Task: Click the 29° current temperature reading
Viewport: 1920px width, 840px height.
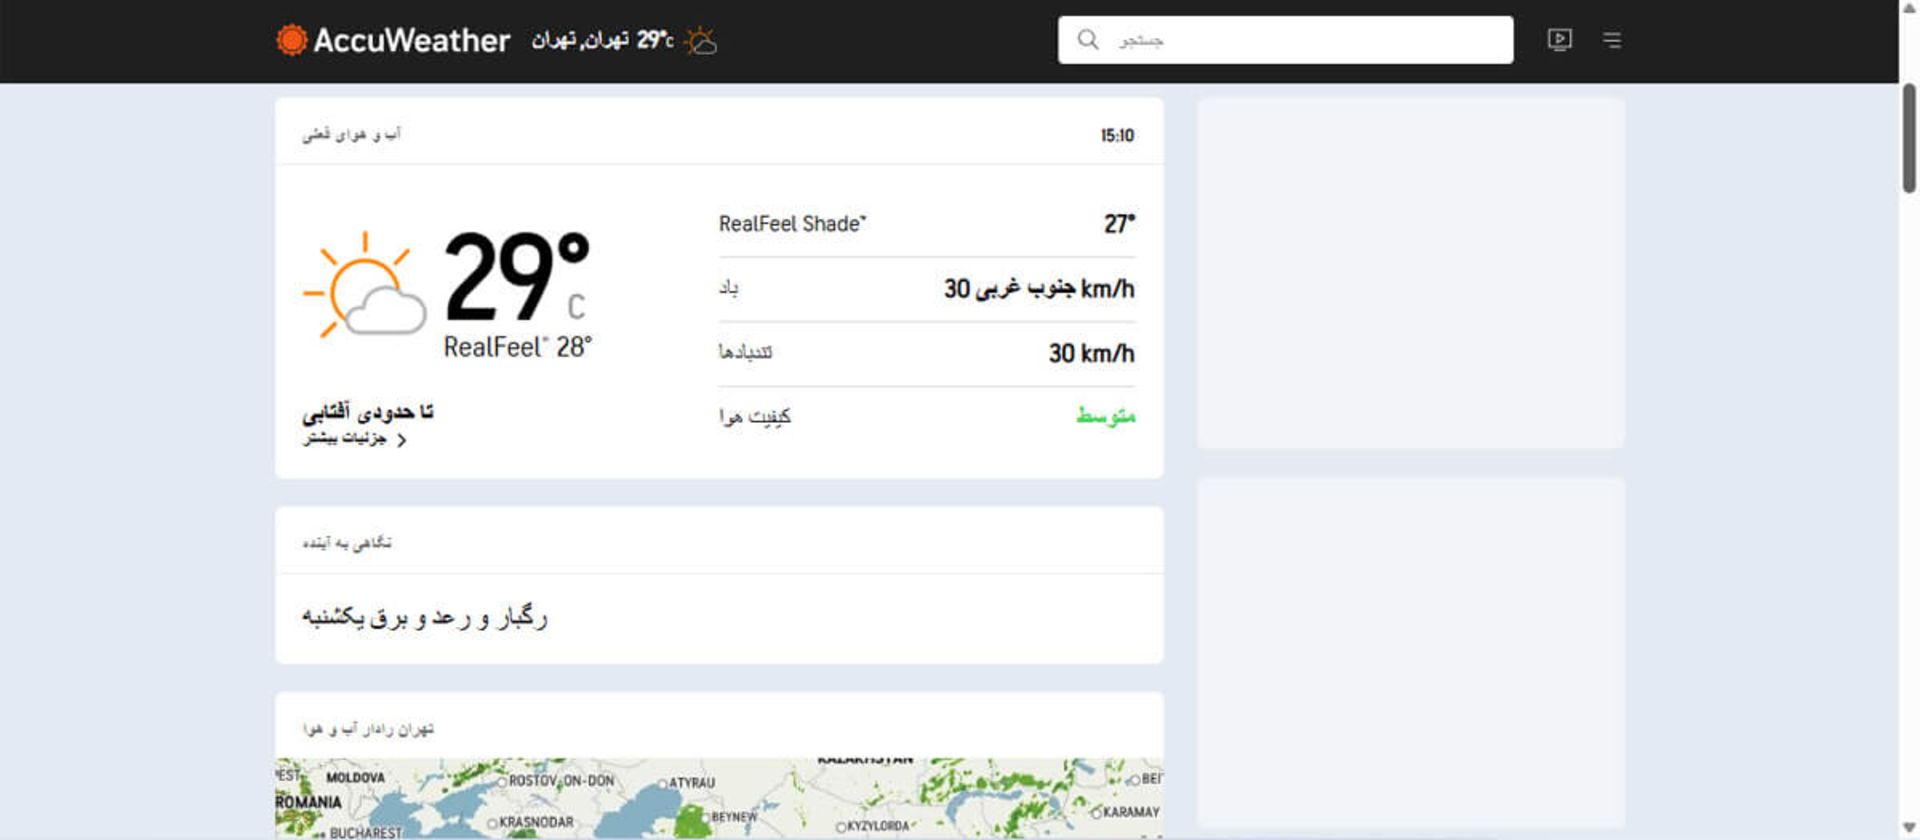Action: tap(516, 277)
